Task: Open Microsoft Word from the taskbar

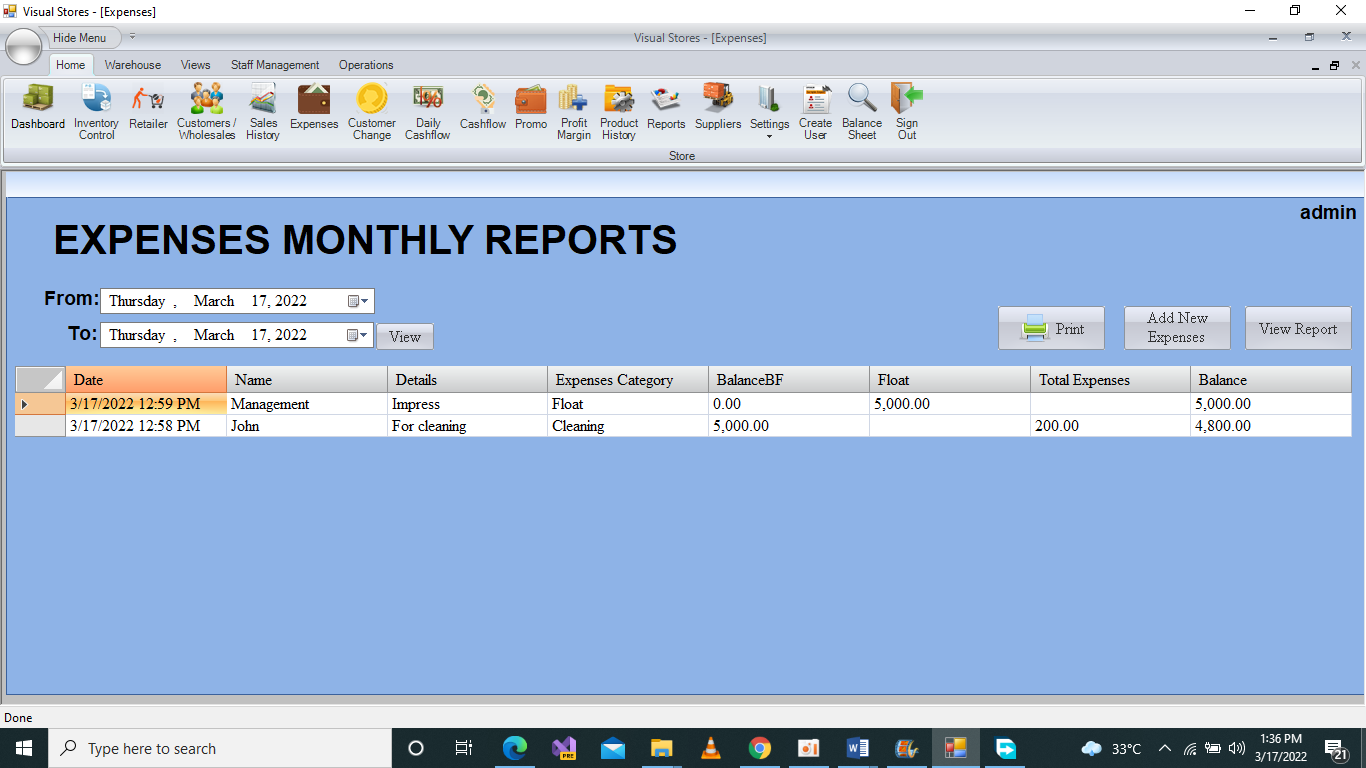Action: pos(858,748)
